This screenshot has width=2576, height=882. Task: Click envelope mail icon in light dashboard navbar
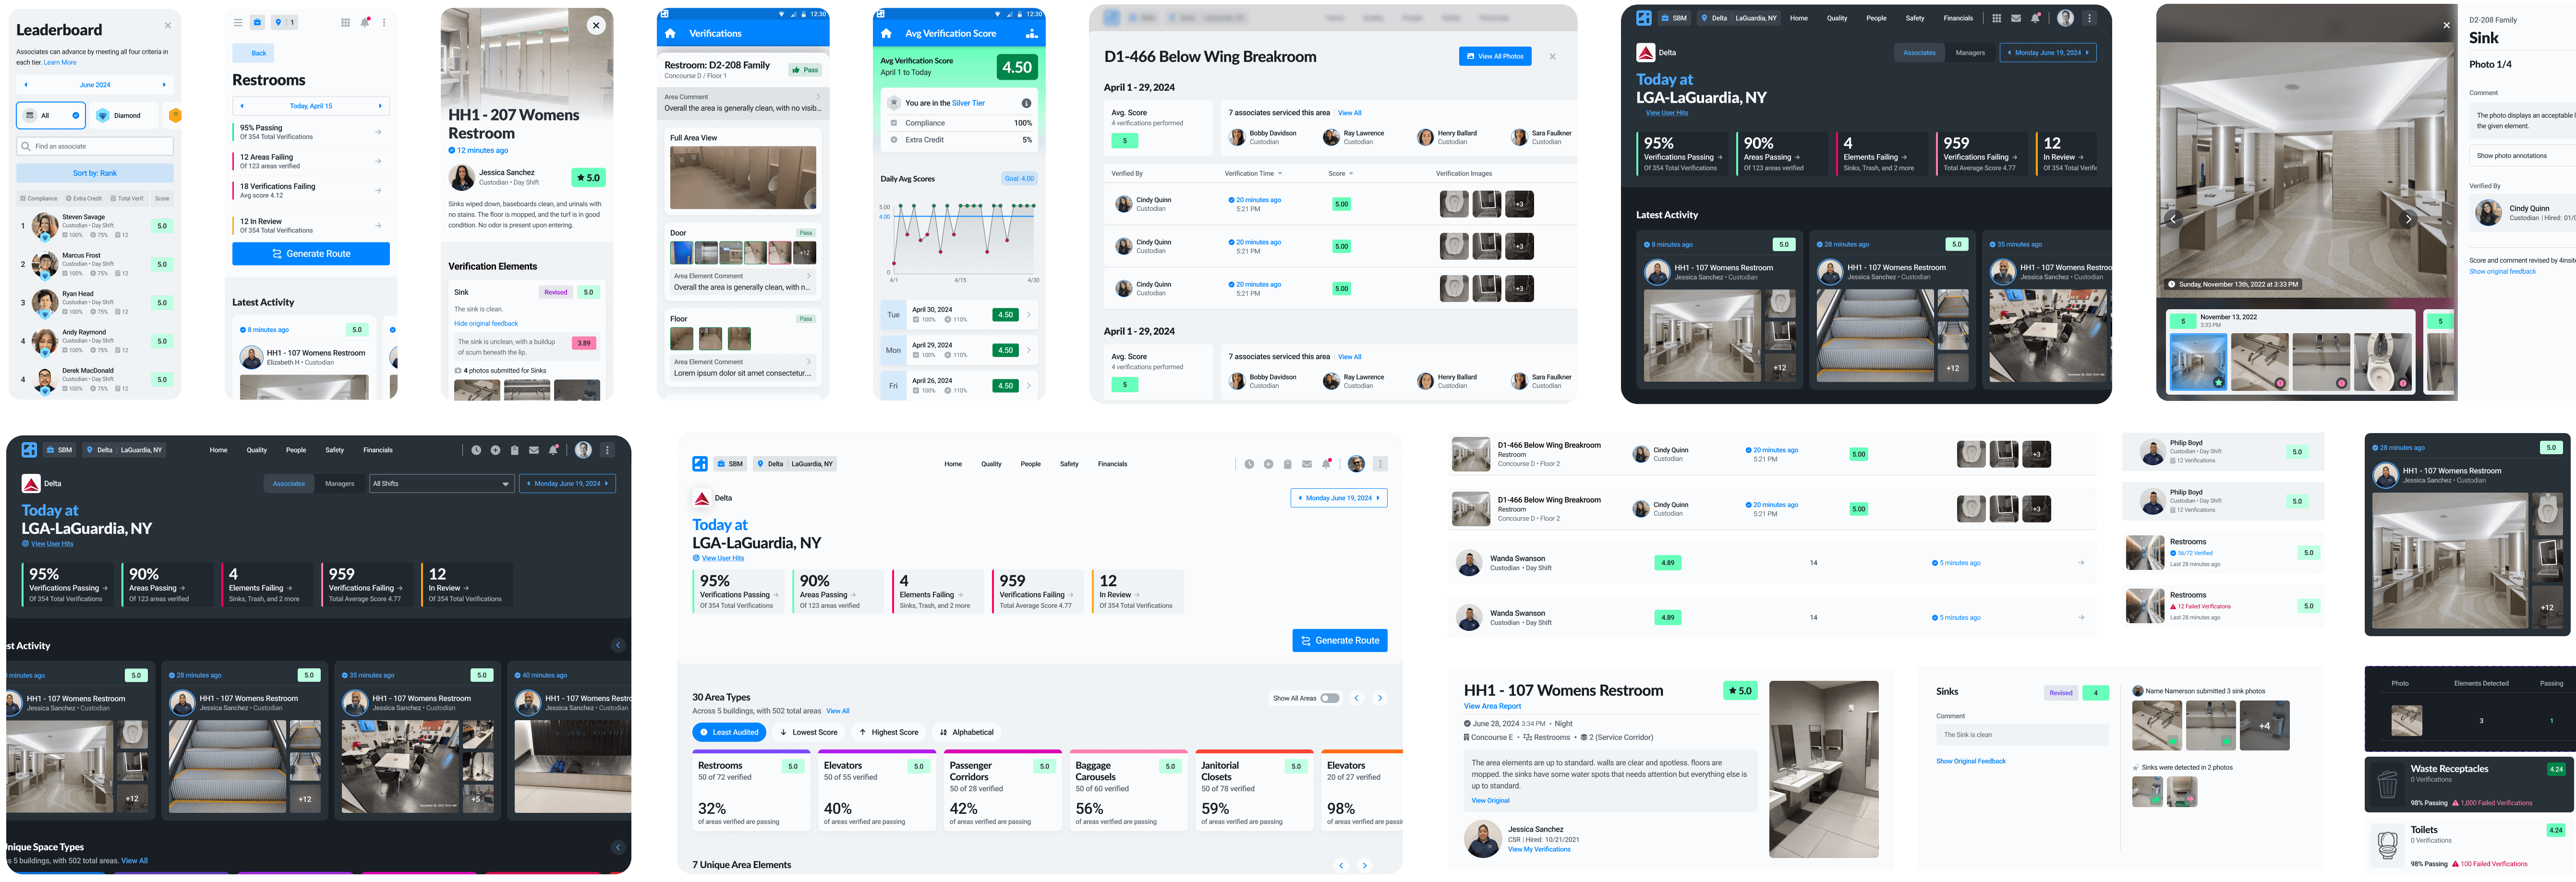1306,464
